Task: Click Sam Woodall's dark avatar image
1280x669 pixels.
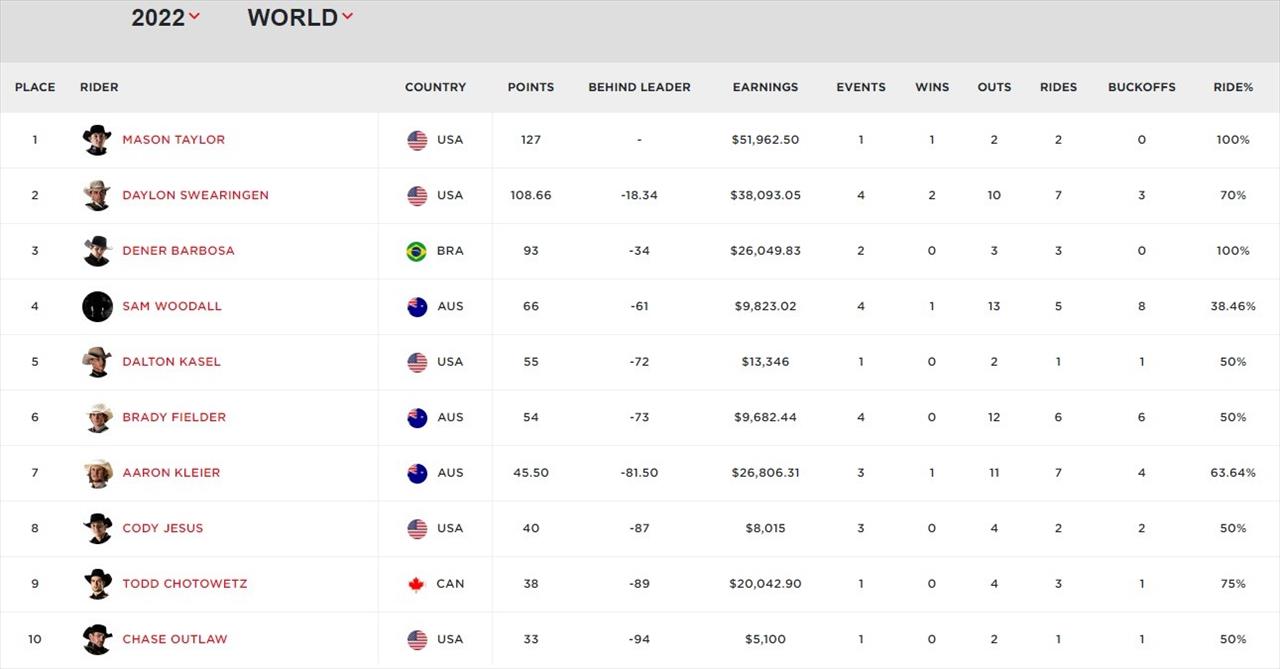Action: tap(97, 307)
